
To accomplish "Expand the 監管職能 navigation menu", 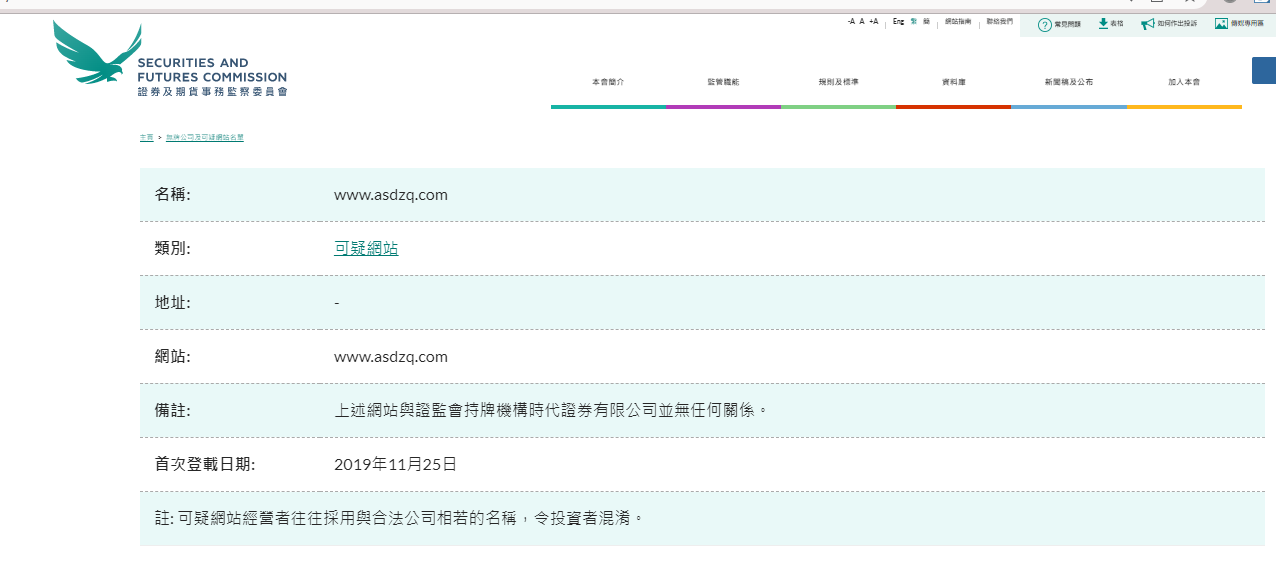I will coord(722,82).
